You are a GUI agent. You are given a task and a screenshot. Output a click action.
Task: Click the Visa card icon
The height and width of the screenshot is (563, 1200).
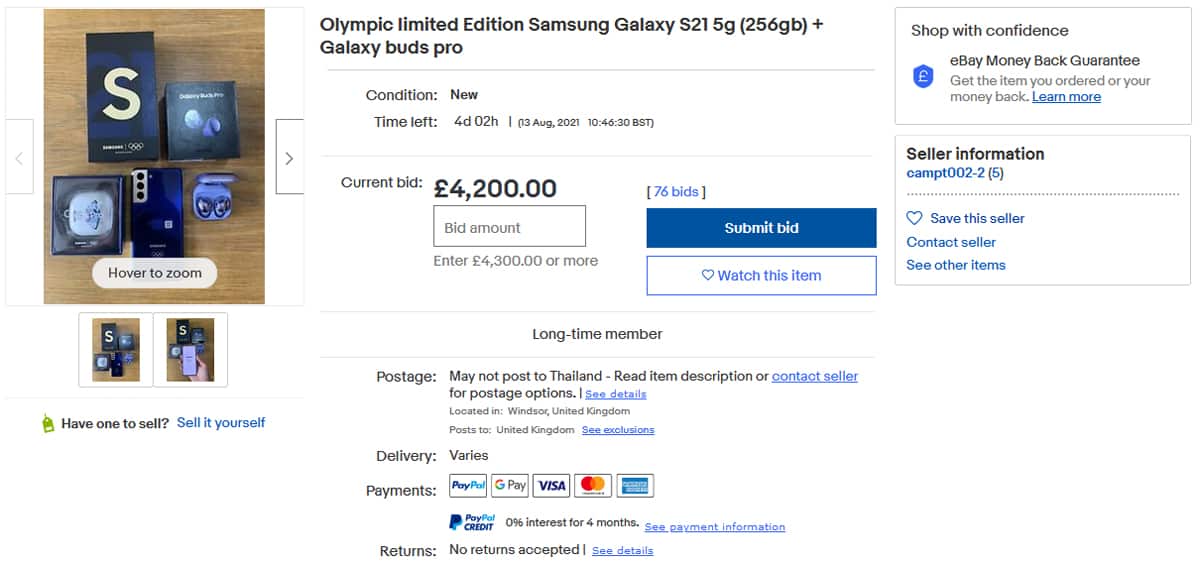coord(551,486)
